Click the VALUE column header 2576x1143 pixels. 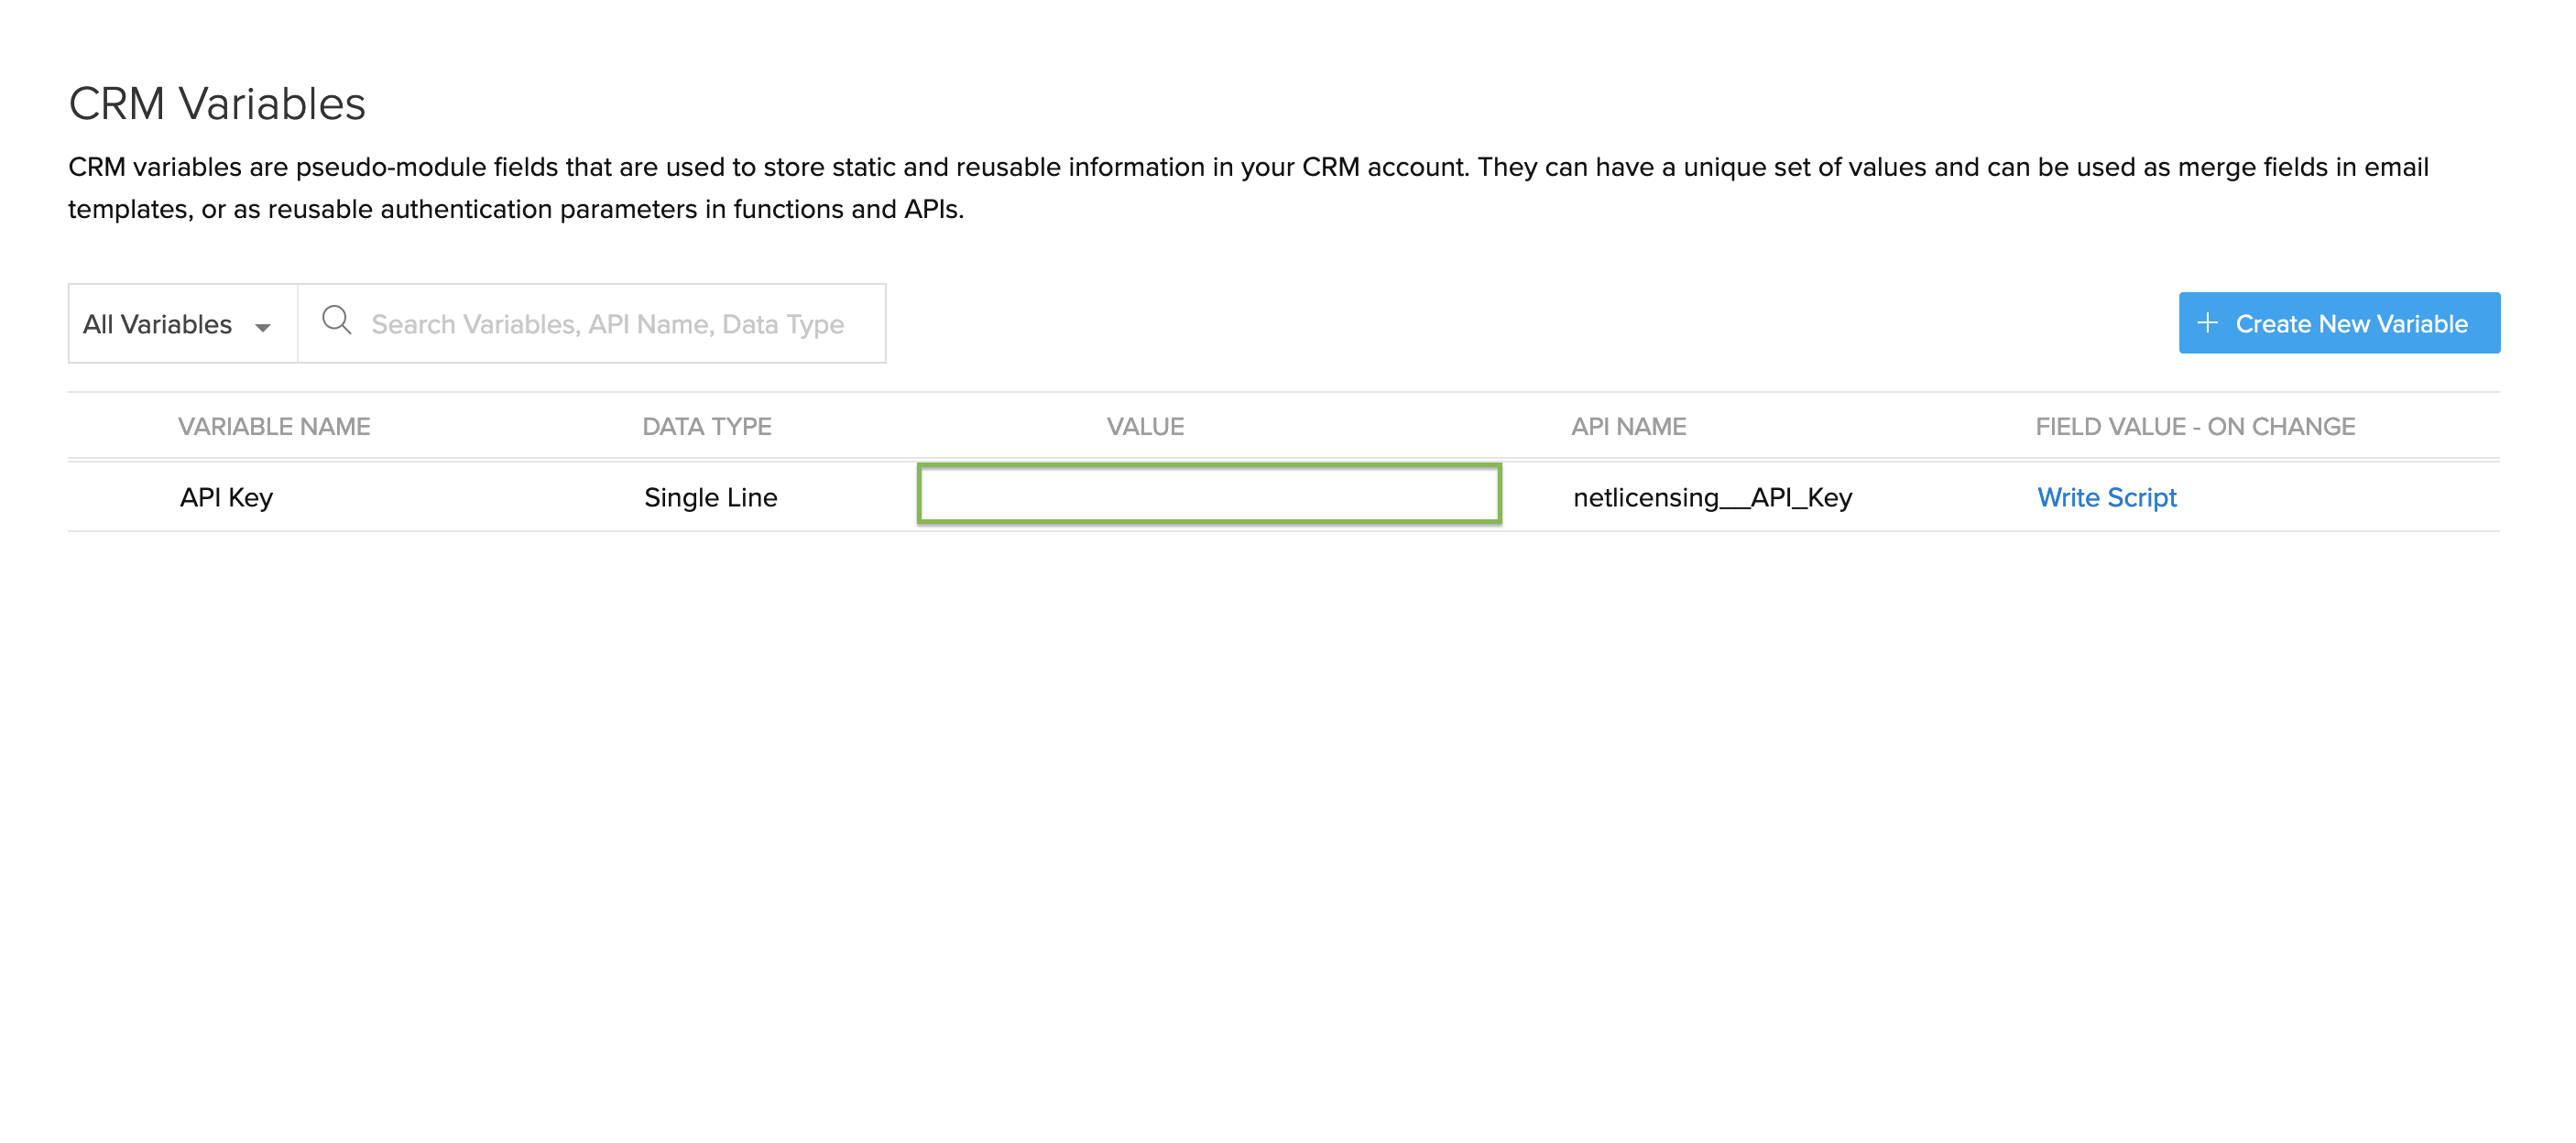(x=1145, y=426)
